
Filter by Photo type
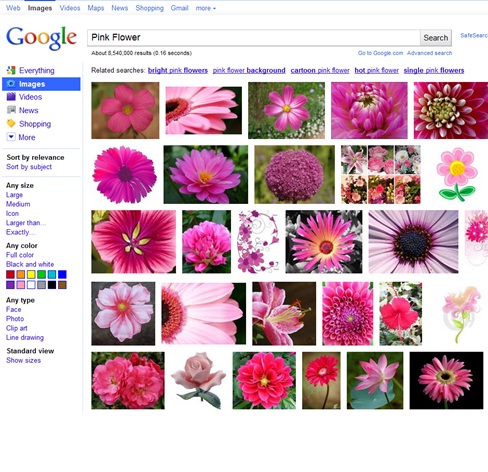(15, 319)
